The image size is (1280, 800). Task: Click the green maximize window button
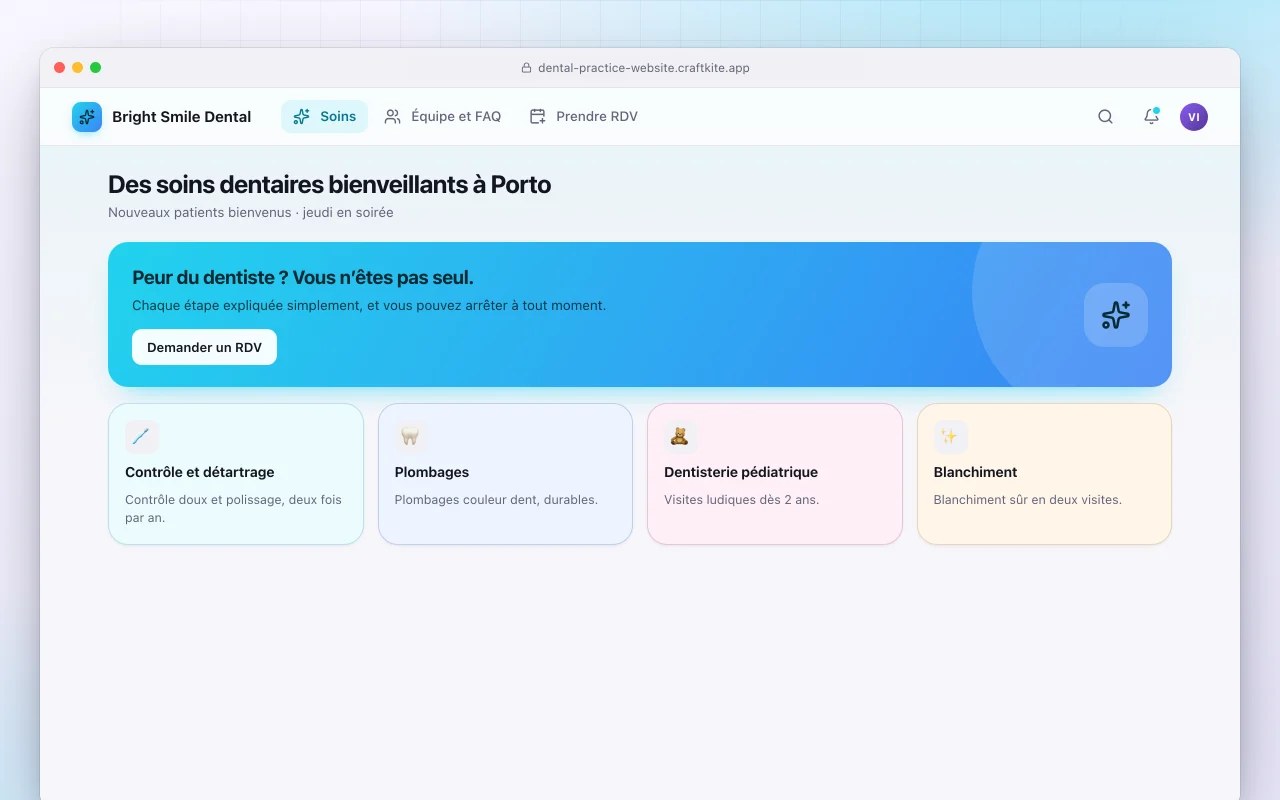coord(95,68)
